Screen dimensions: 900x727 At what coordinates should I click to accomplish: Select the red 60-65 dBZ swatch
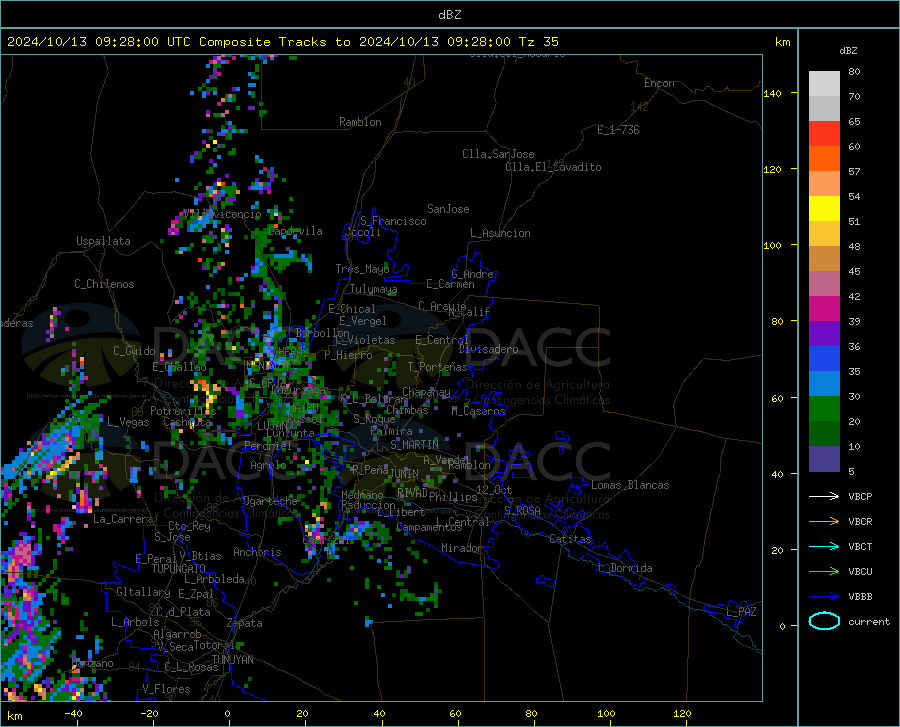click(x=824, y=134)
